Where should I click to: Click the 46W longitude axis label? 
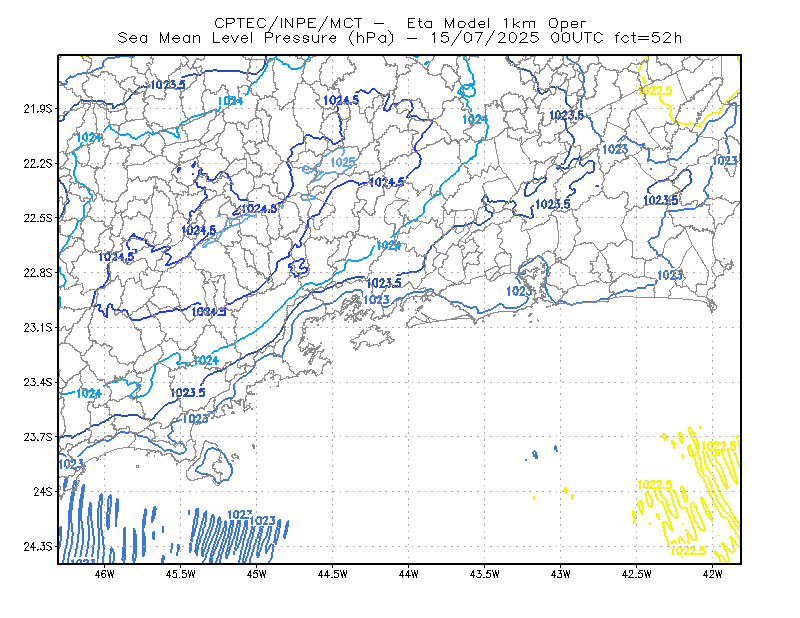pyautogui.click(x=105, y=574)
